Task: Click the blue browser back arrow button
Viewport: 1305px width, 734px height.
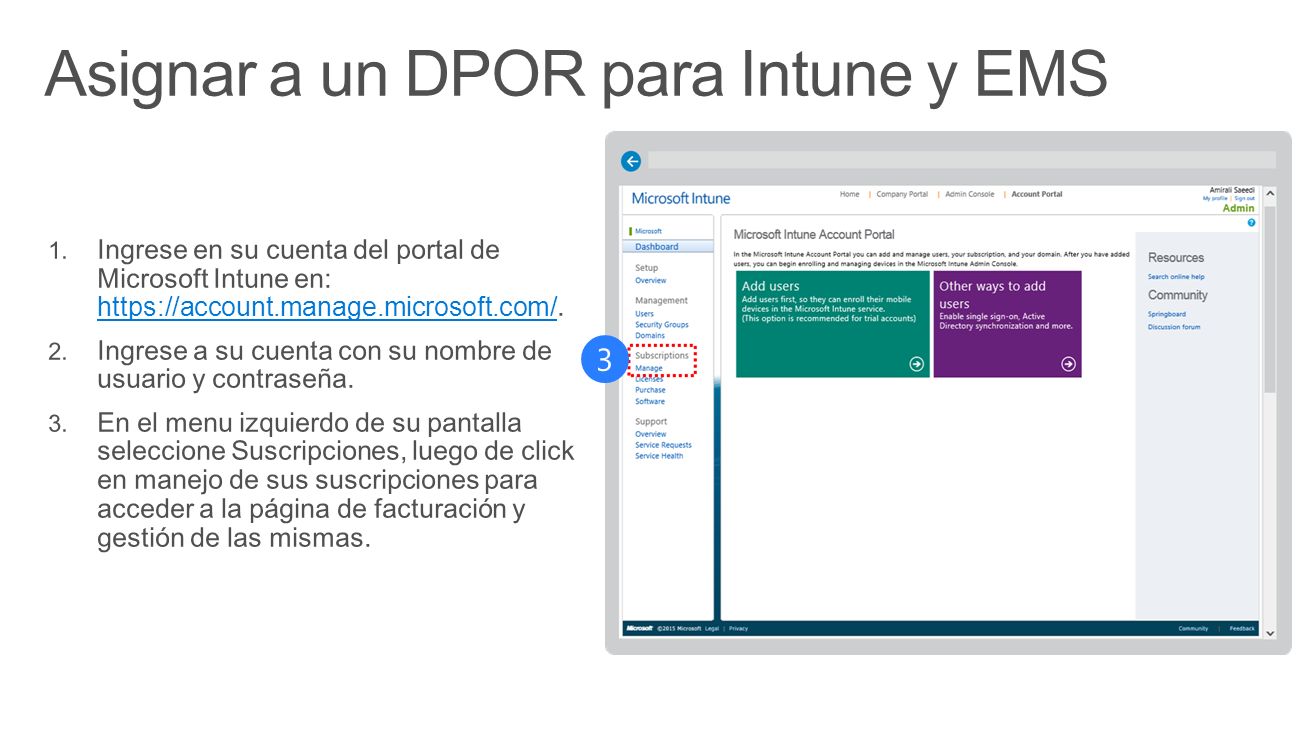Action: [x=631, y=161]
